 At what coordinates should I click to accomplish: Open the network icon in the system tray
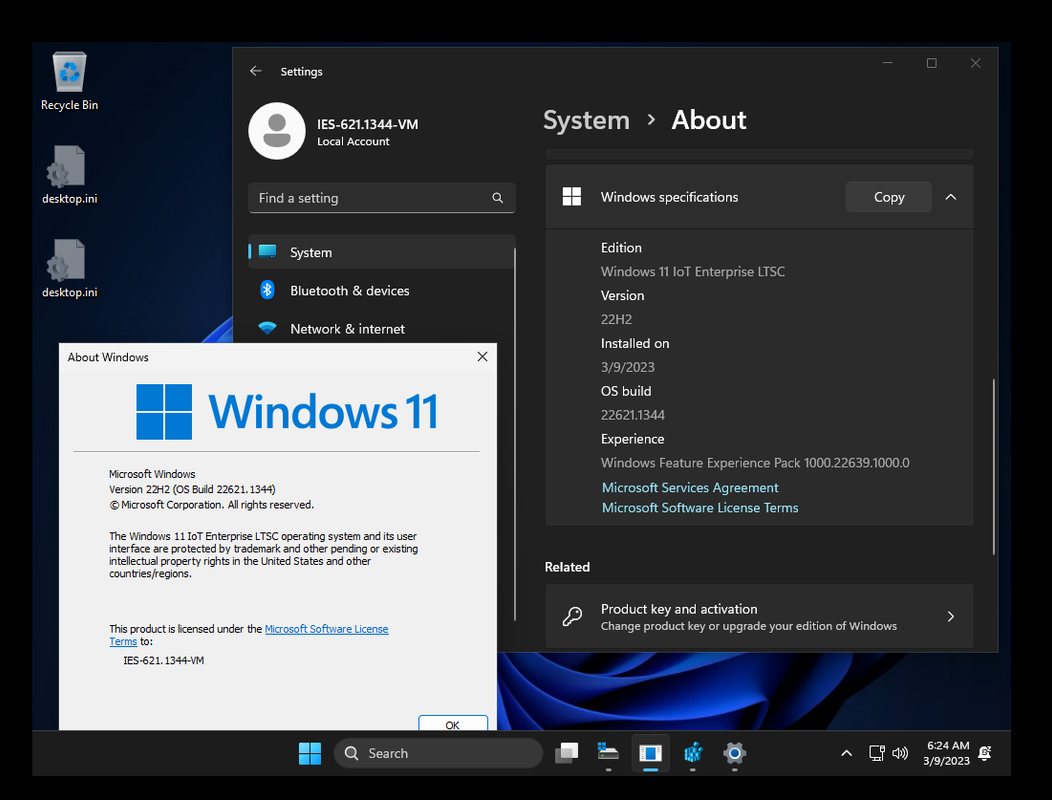[x=877, y=753]
